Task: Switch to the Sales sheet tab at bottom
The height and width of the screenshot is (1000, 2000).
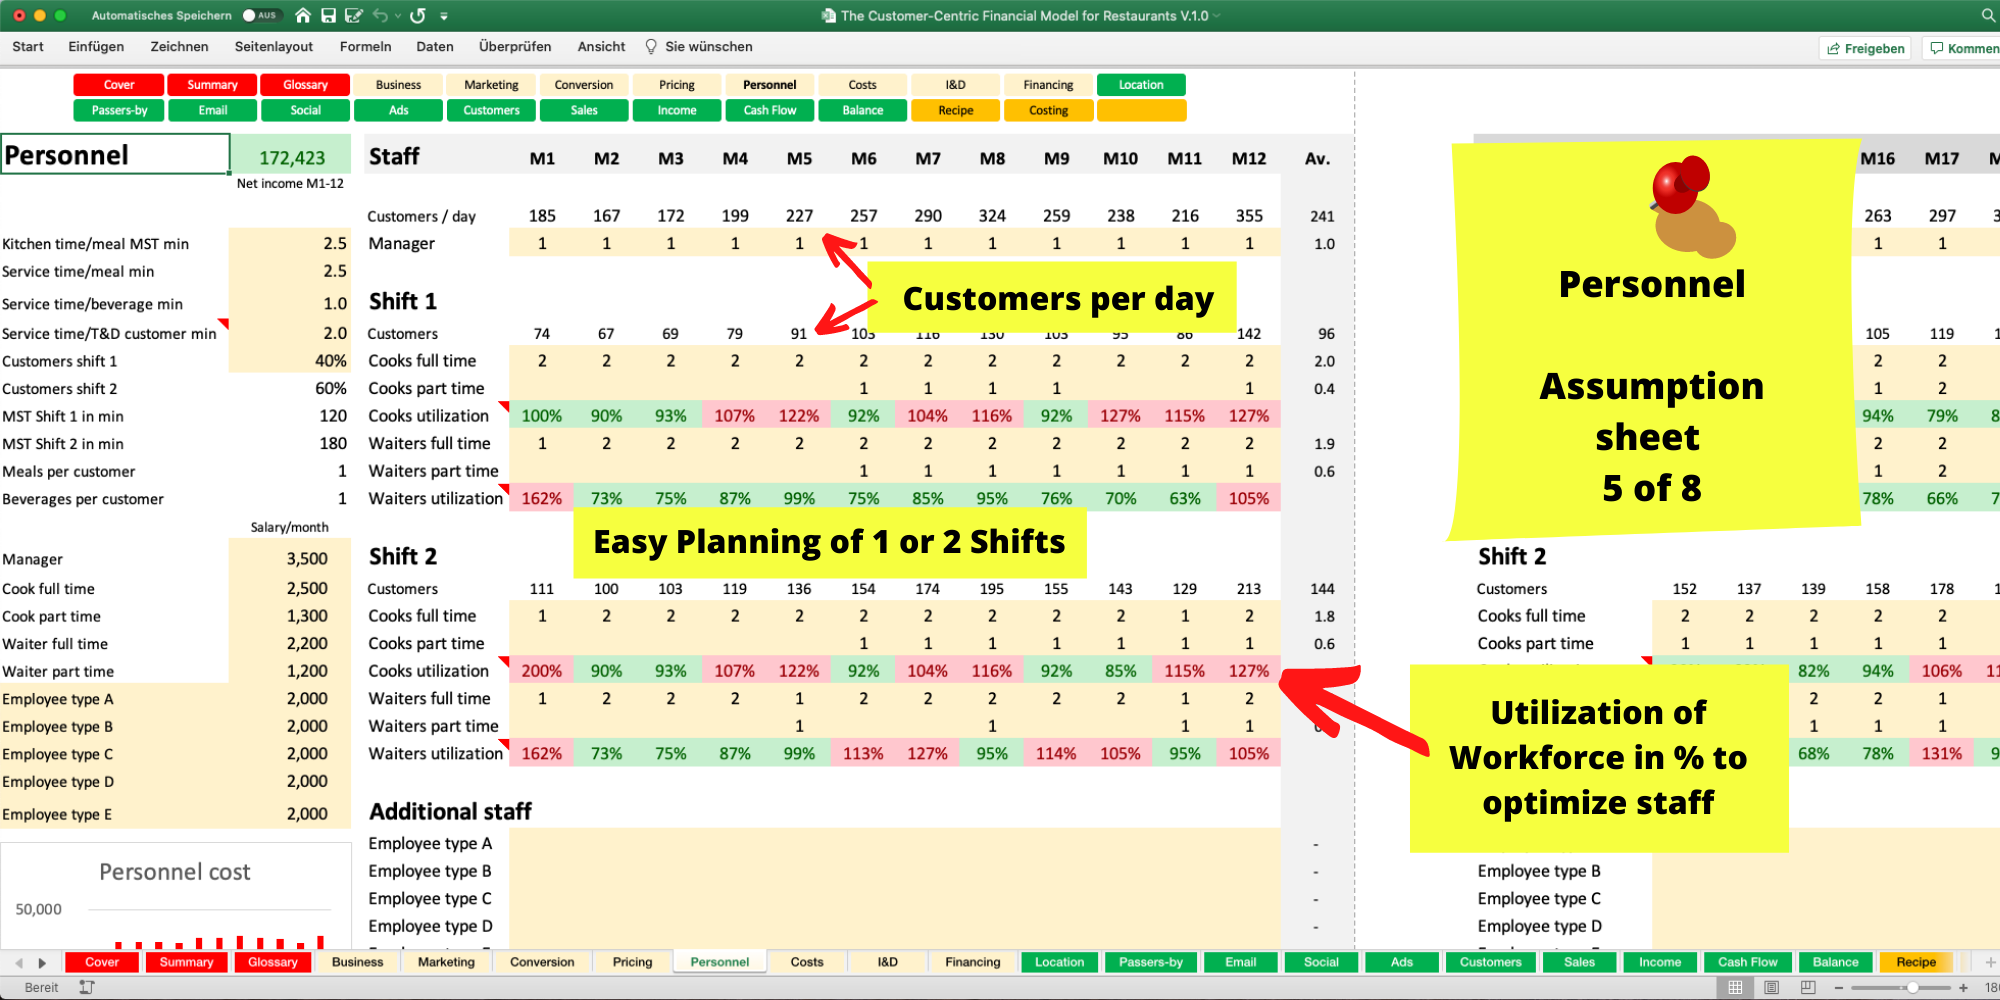Action: [1580, 962]
